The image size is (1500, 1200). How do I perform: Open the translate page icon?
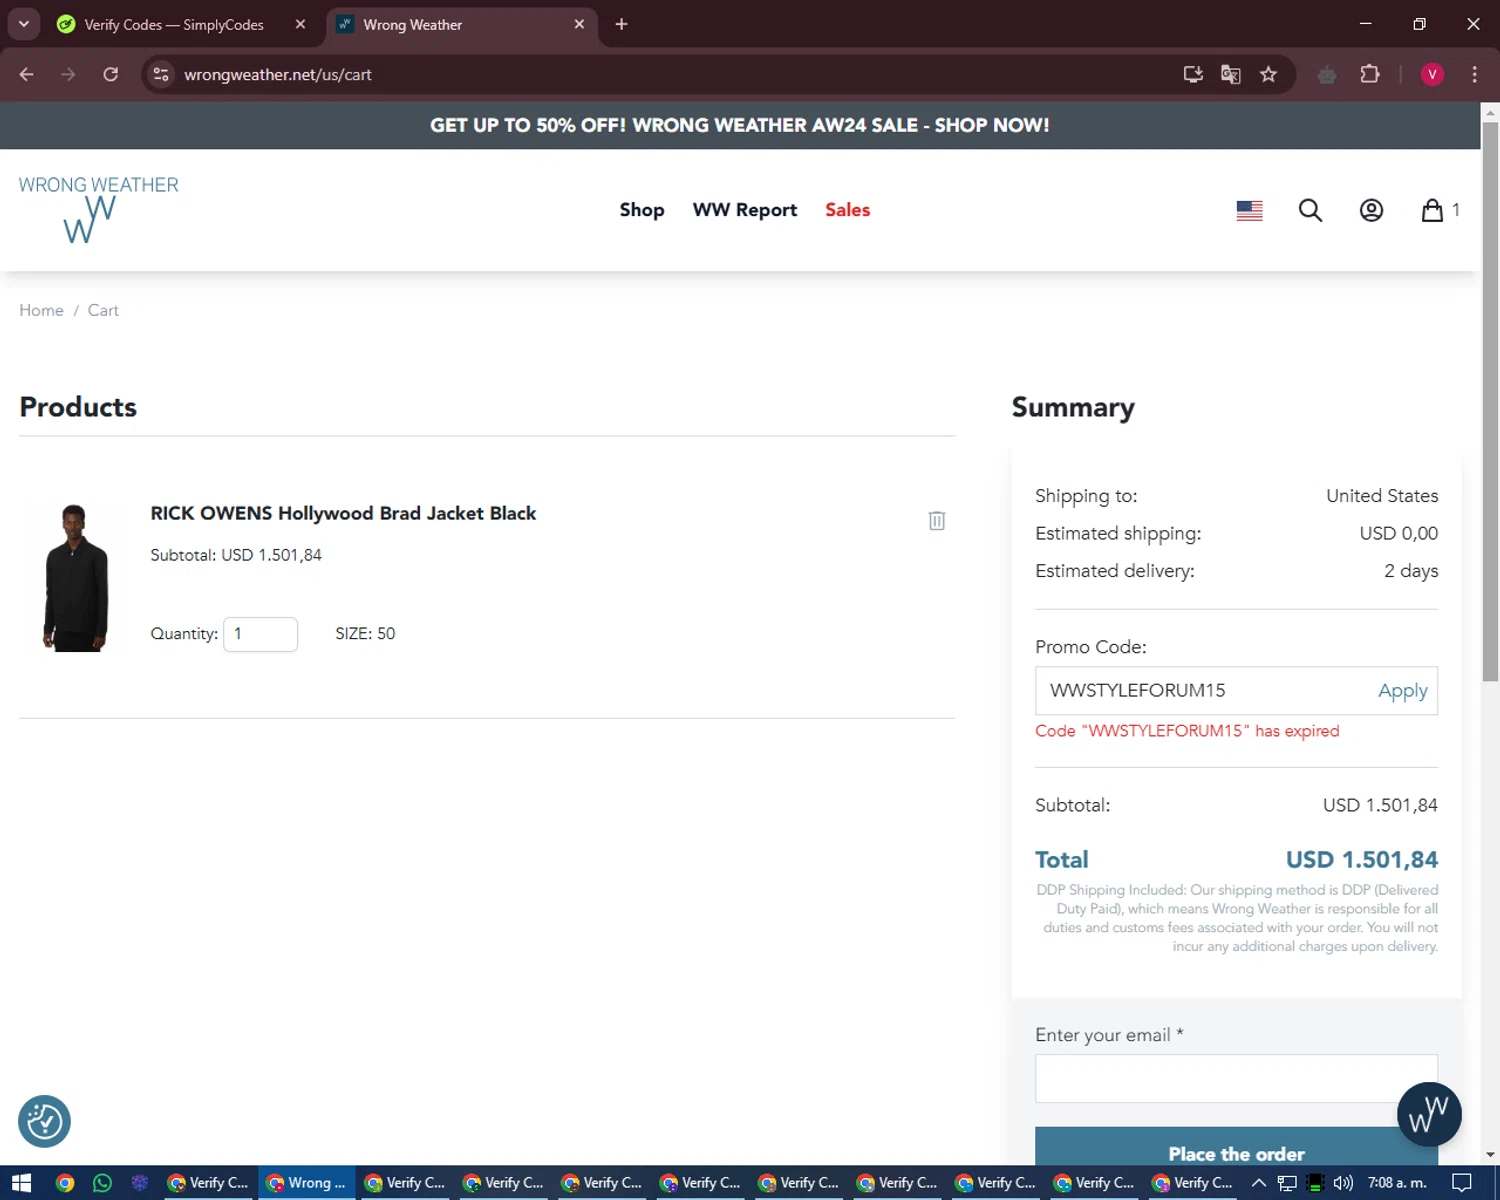[1230, 74]
